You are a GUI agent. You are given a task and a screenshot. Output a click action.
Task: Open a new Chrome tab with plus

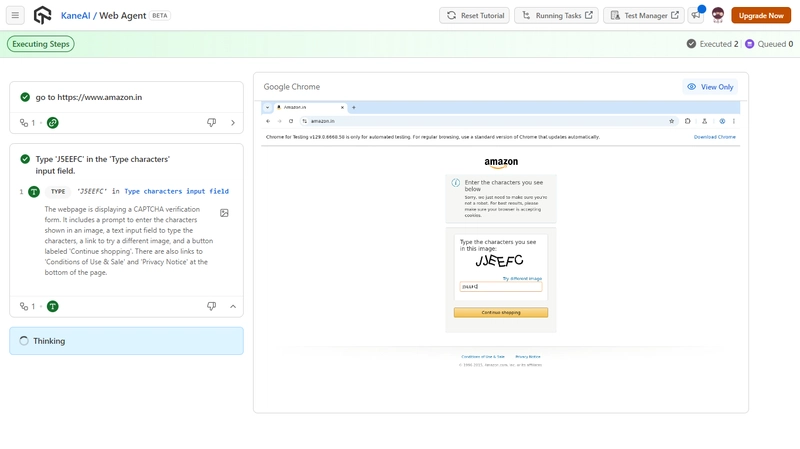click(354, 107)
